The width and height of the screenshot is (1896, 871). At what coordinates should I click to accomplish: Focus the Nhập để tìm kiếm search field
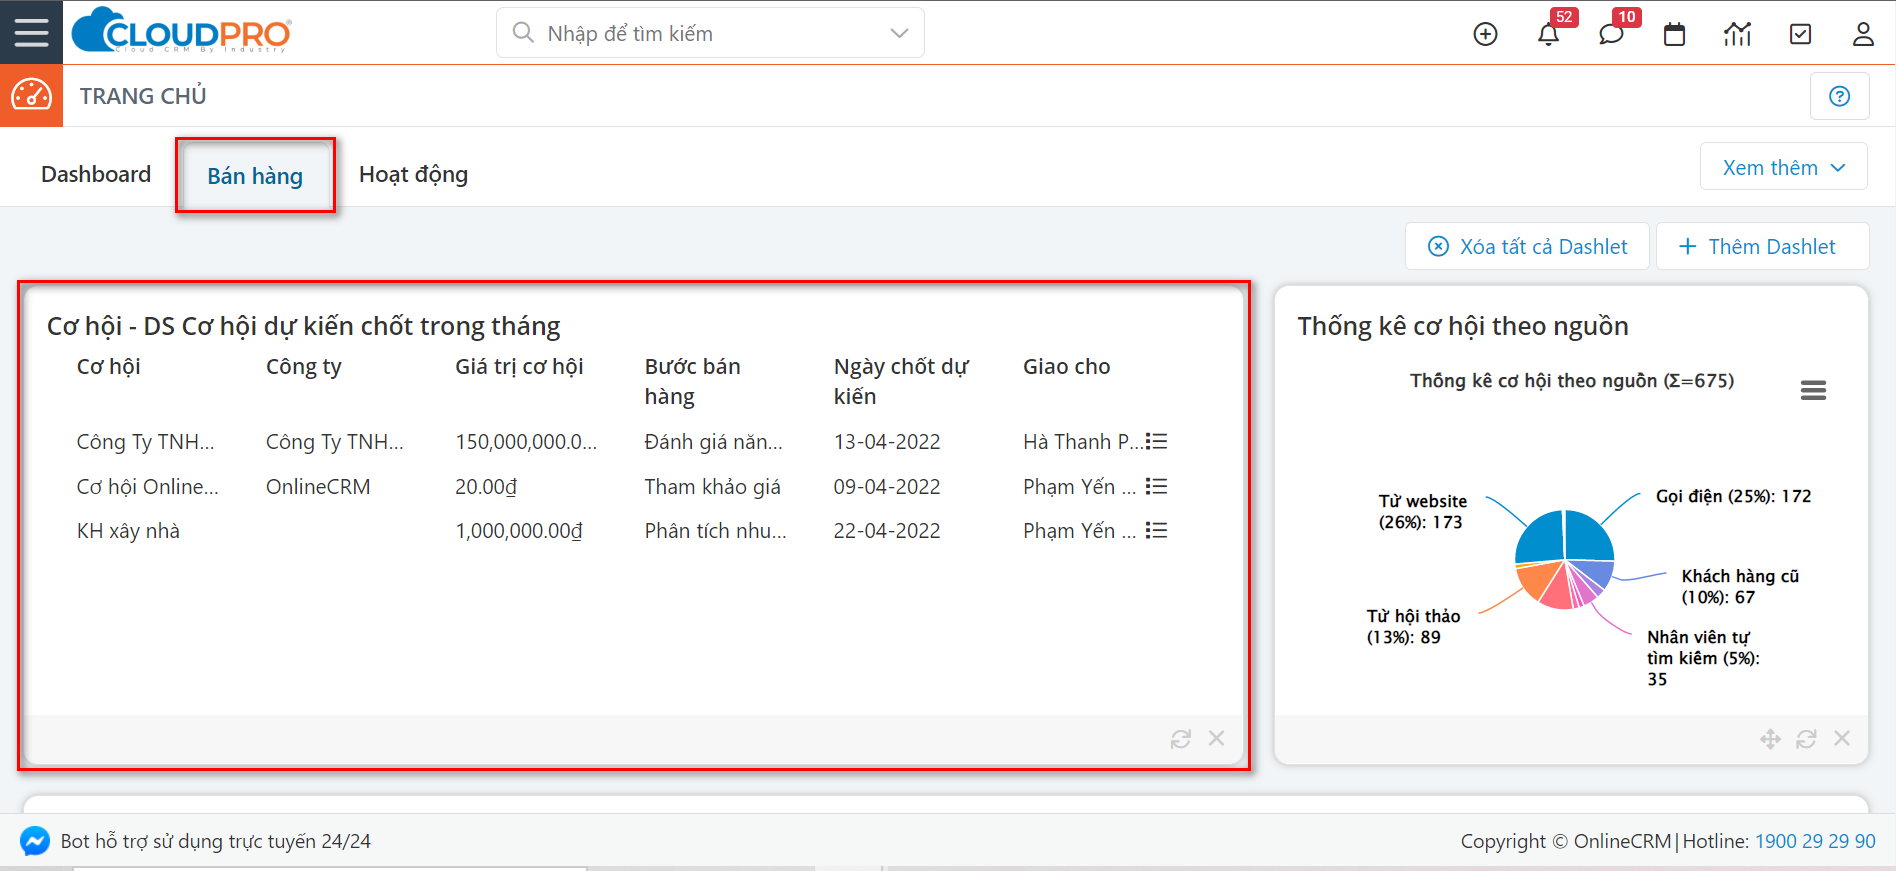point(710,33)
